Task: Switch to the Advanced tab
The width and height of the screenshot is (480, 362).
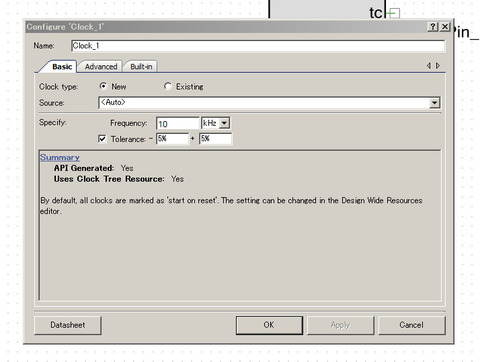Action: 101,67
